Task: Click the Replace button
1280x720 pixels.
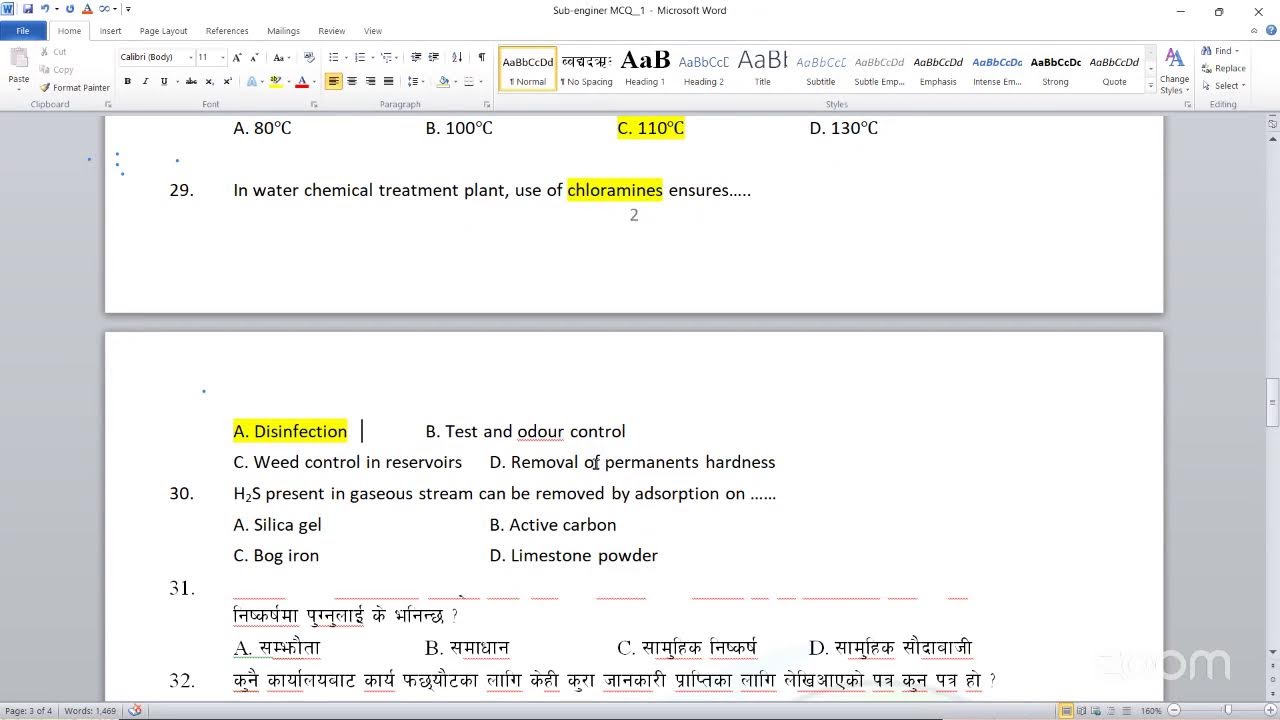Action: click(x=1223, y=68)
